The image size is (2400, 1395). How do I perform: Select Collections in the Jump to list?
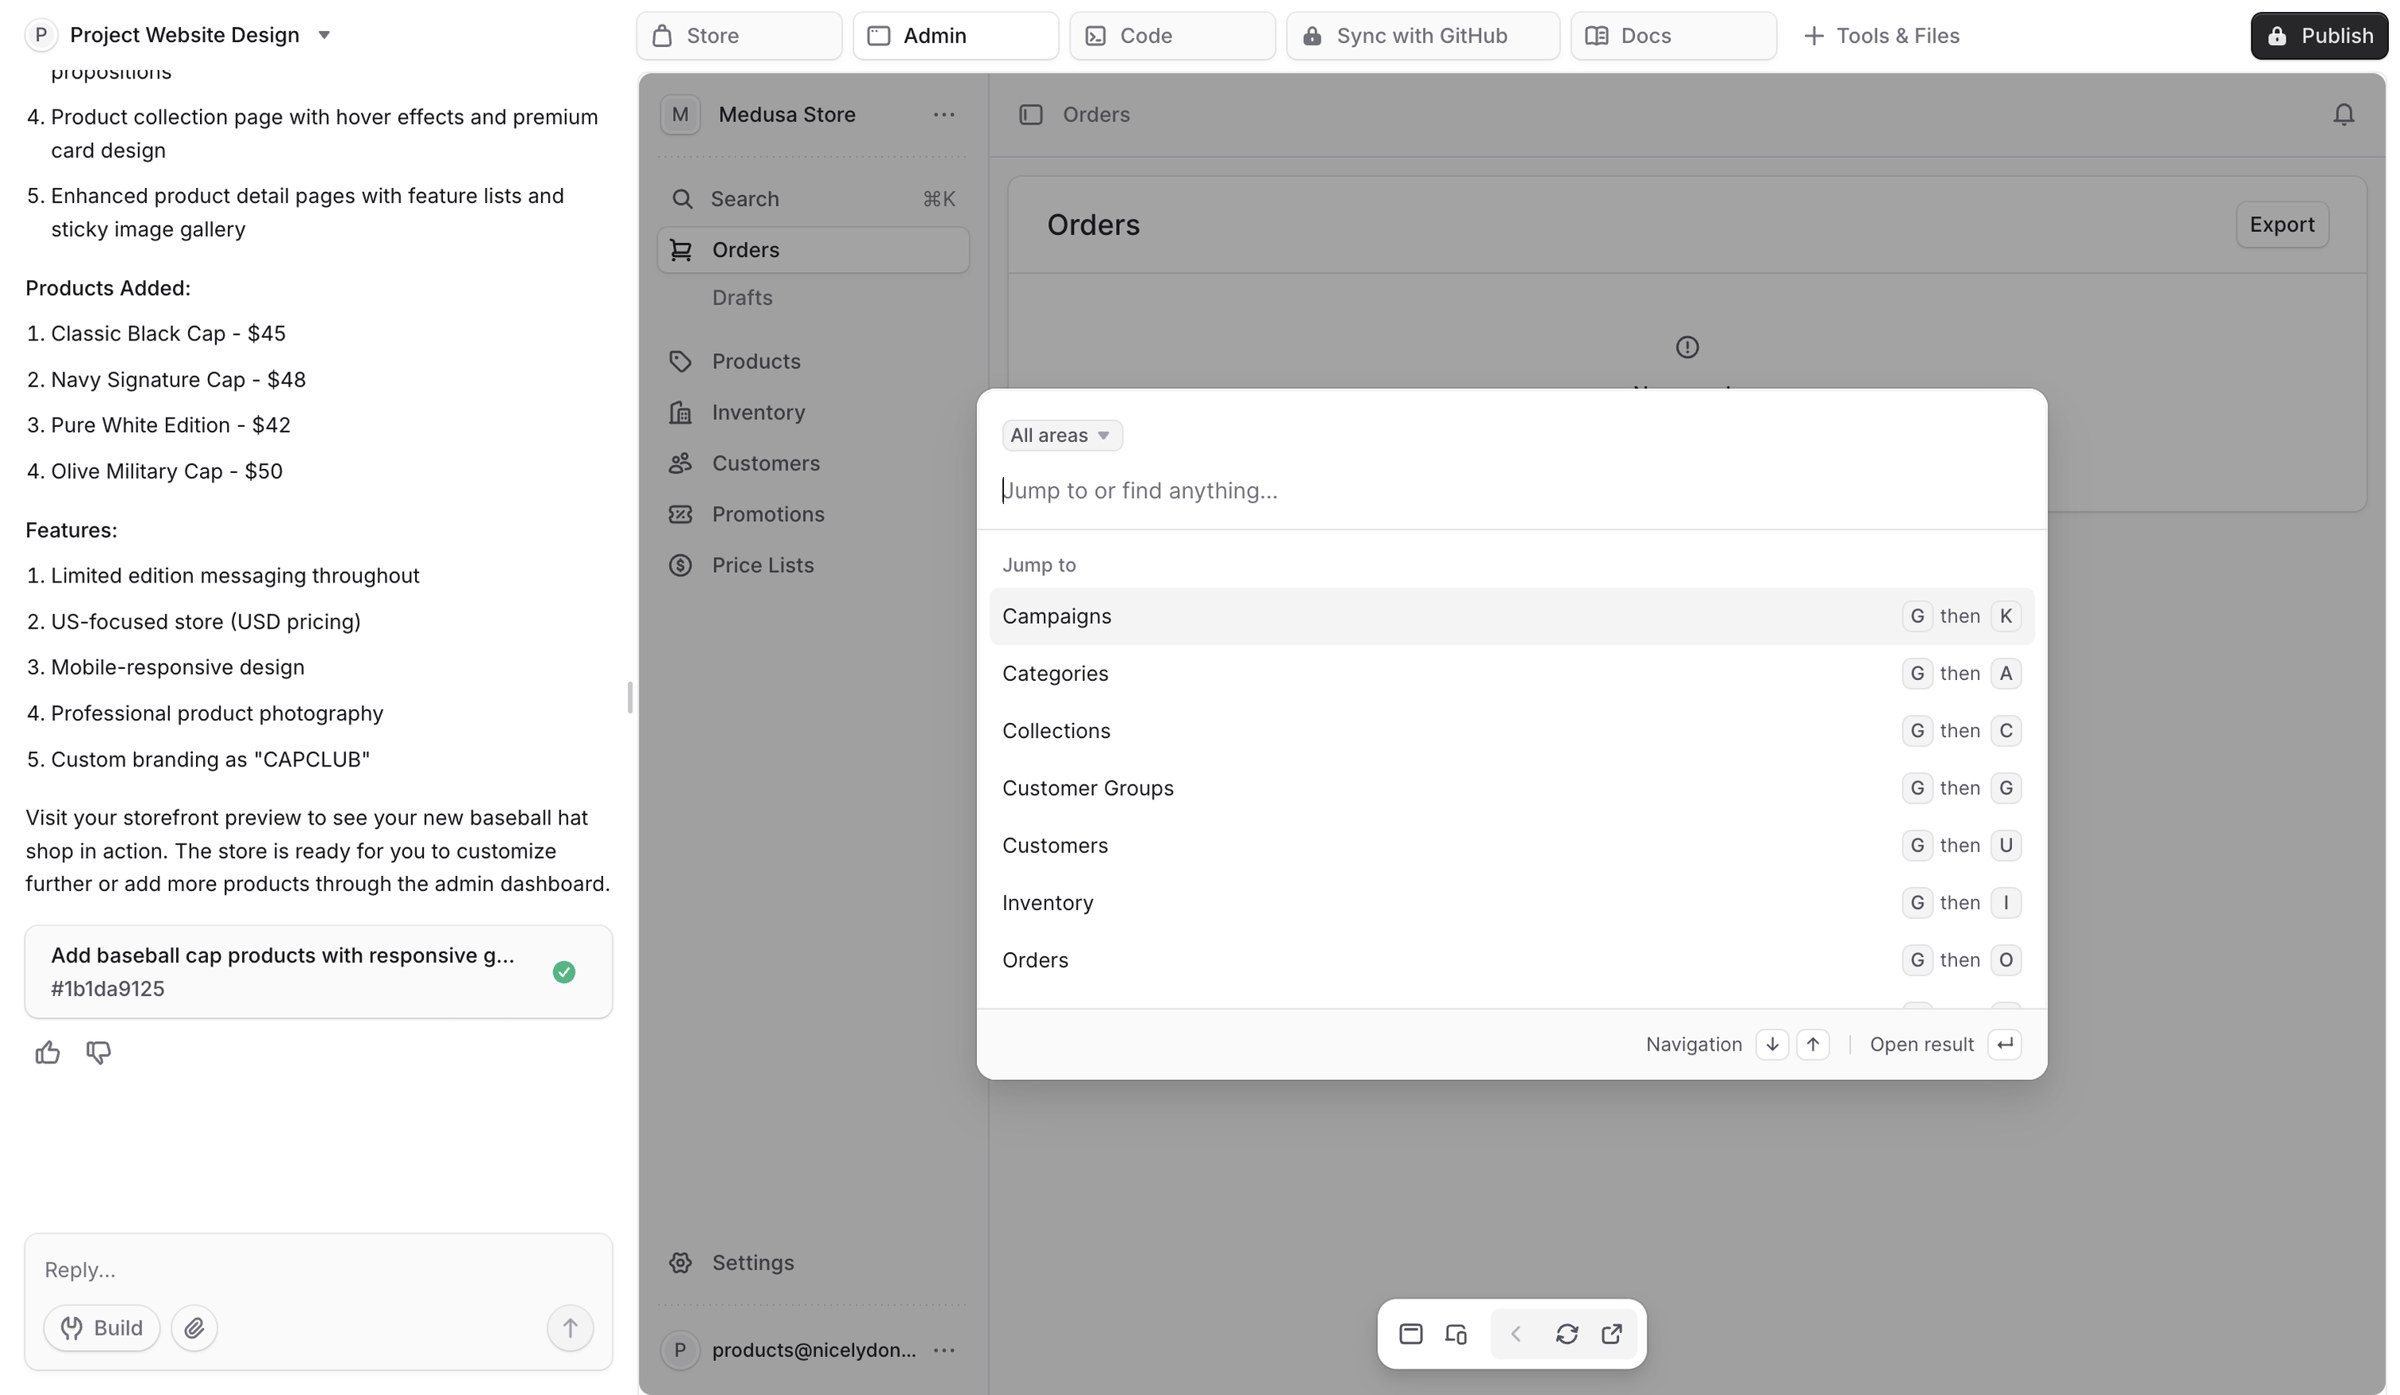[1511, 731]
